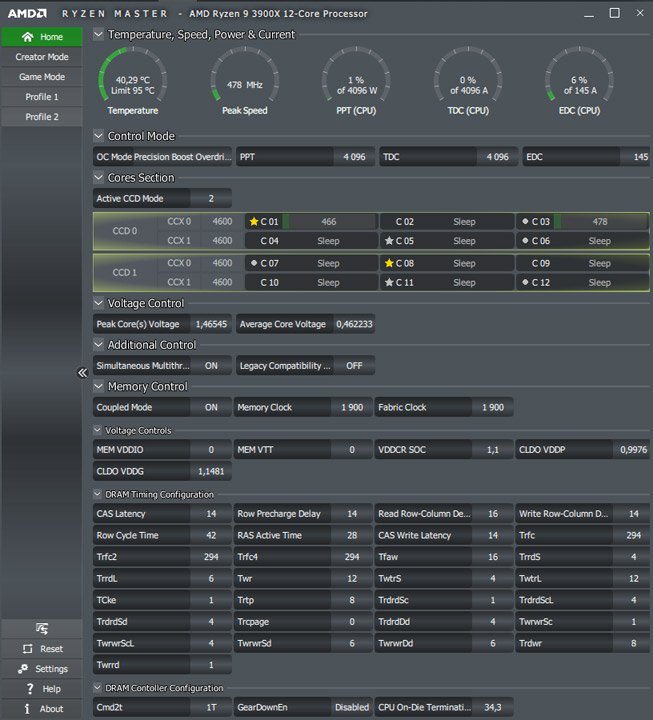
Task: Click the silver star on core C 05
Action: (389, 241)
